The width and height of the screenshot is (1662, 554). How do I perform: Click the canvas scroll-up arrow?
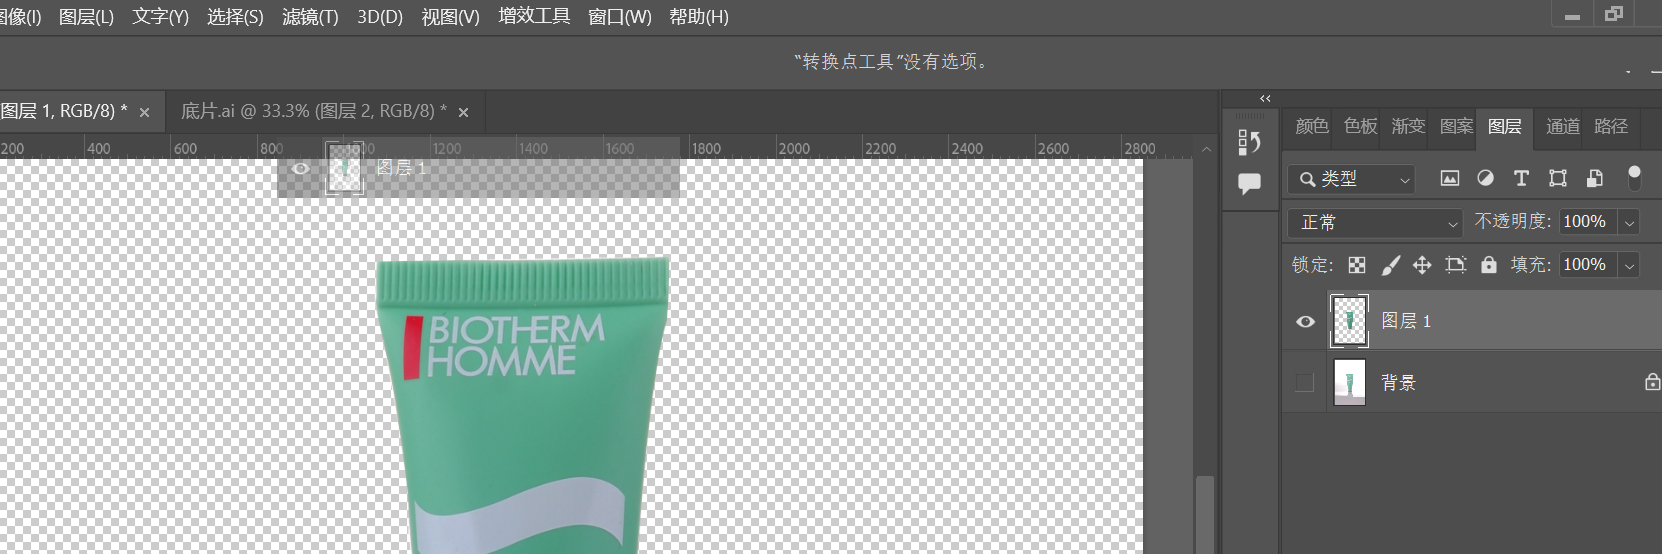1205,149
